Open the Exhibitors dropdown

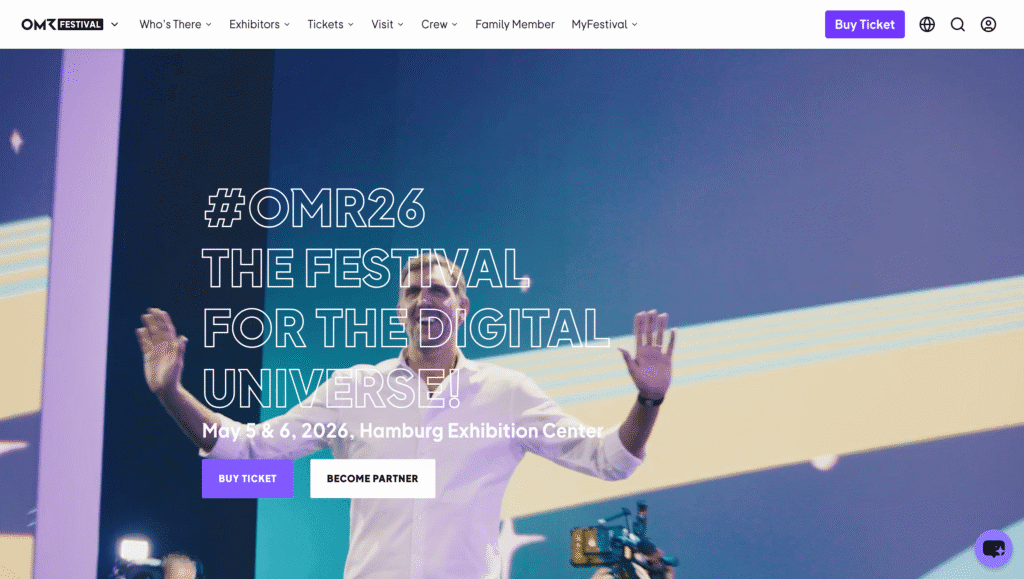pyautogui.click(x=259, y=24)
